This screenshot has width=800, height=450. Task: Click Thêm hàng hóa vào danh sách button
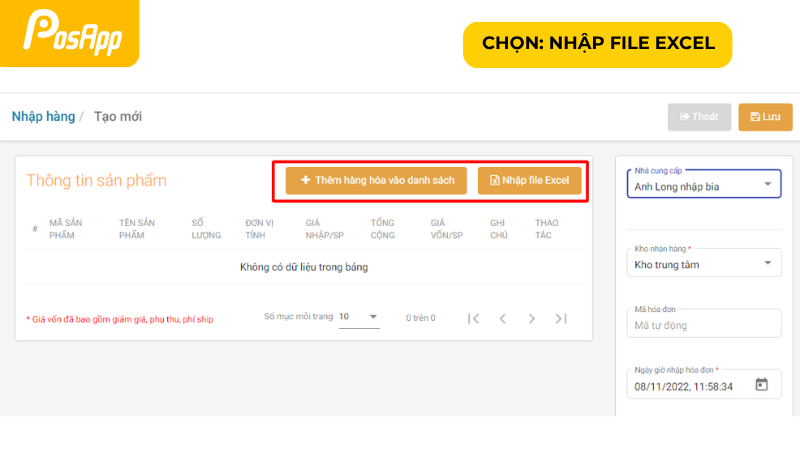pyautogui.click(x=376, y=181)
